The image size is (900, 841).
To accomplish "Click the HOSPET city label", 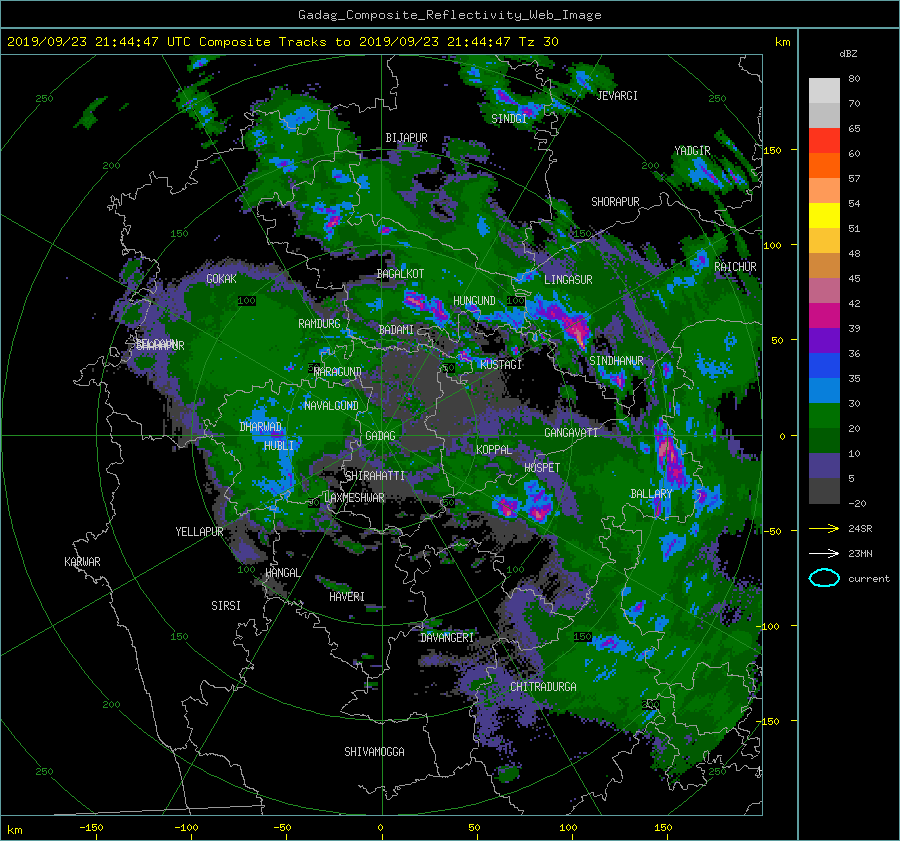I will pos(542,468).
